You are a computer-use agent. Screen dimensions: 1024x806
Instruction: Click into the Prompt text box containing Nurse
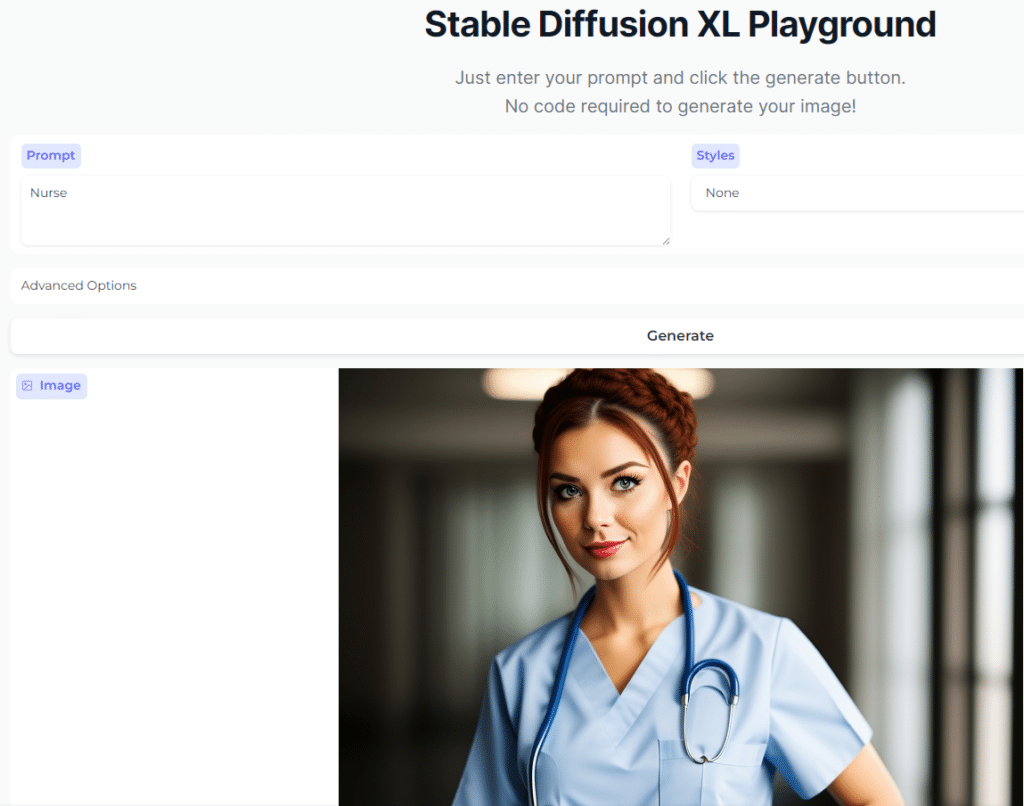coord(345,210)
